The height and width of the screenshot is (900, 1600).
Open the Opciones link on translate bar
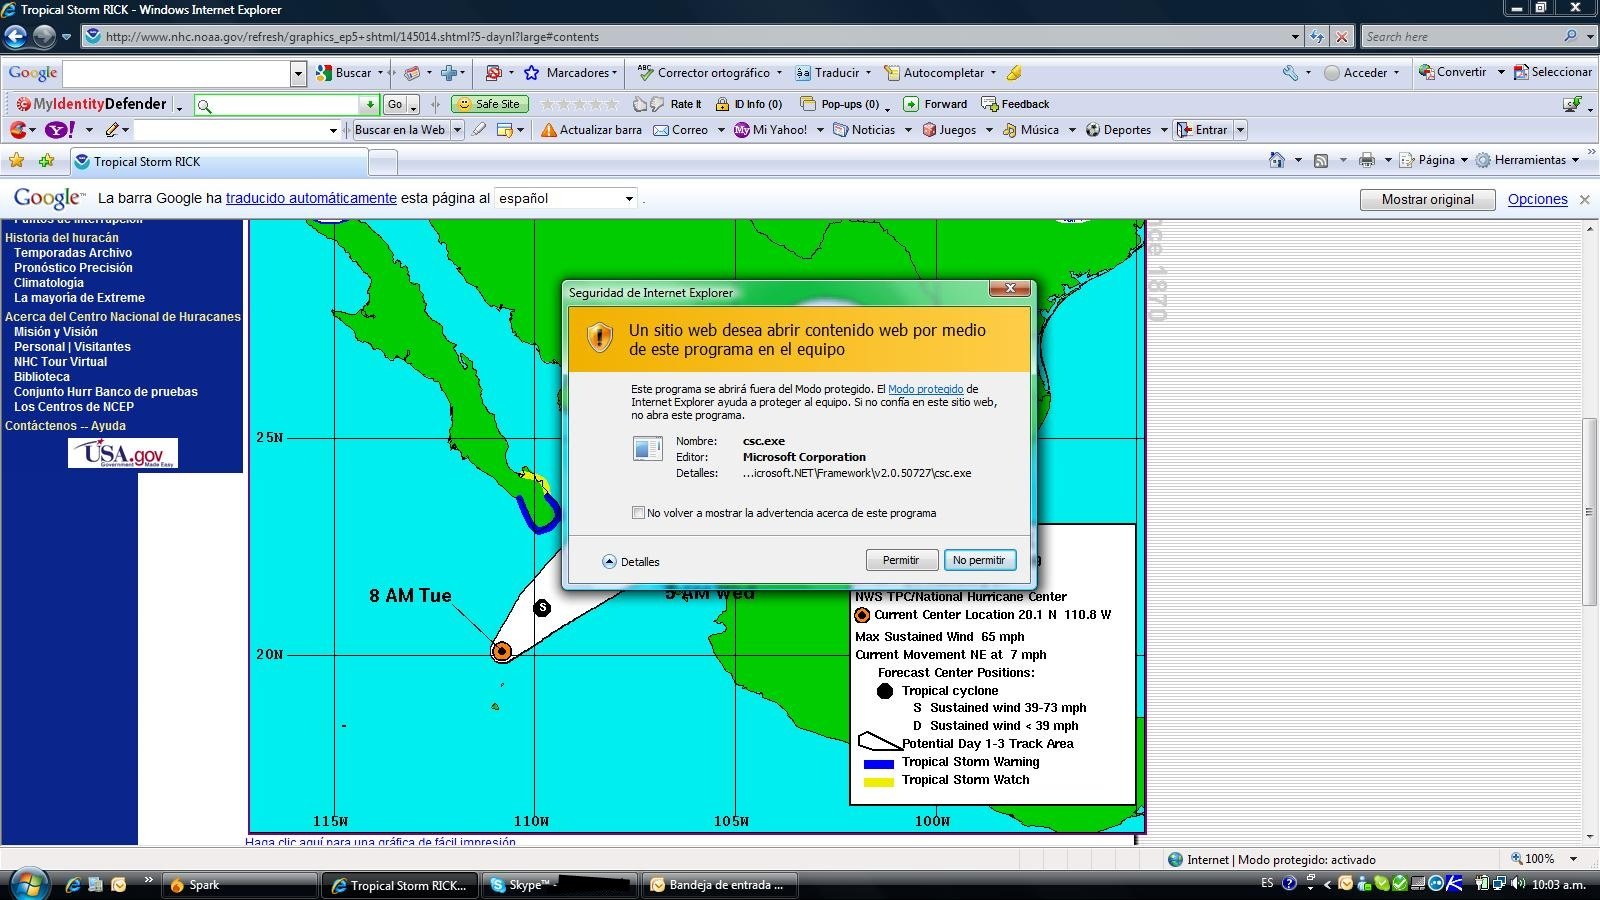[x=1537, y=199]
